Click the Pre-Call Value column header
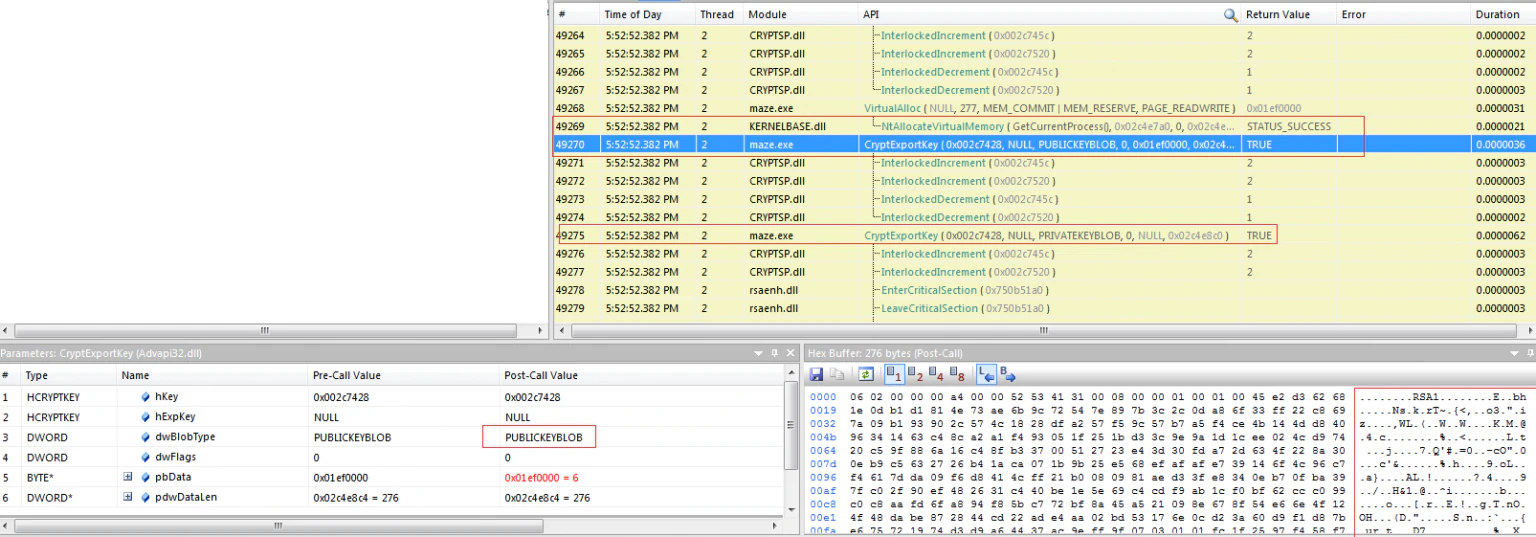The width and height of the screenshot is (1536, 537). pyautogui.click(x=402, y=375)
